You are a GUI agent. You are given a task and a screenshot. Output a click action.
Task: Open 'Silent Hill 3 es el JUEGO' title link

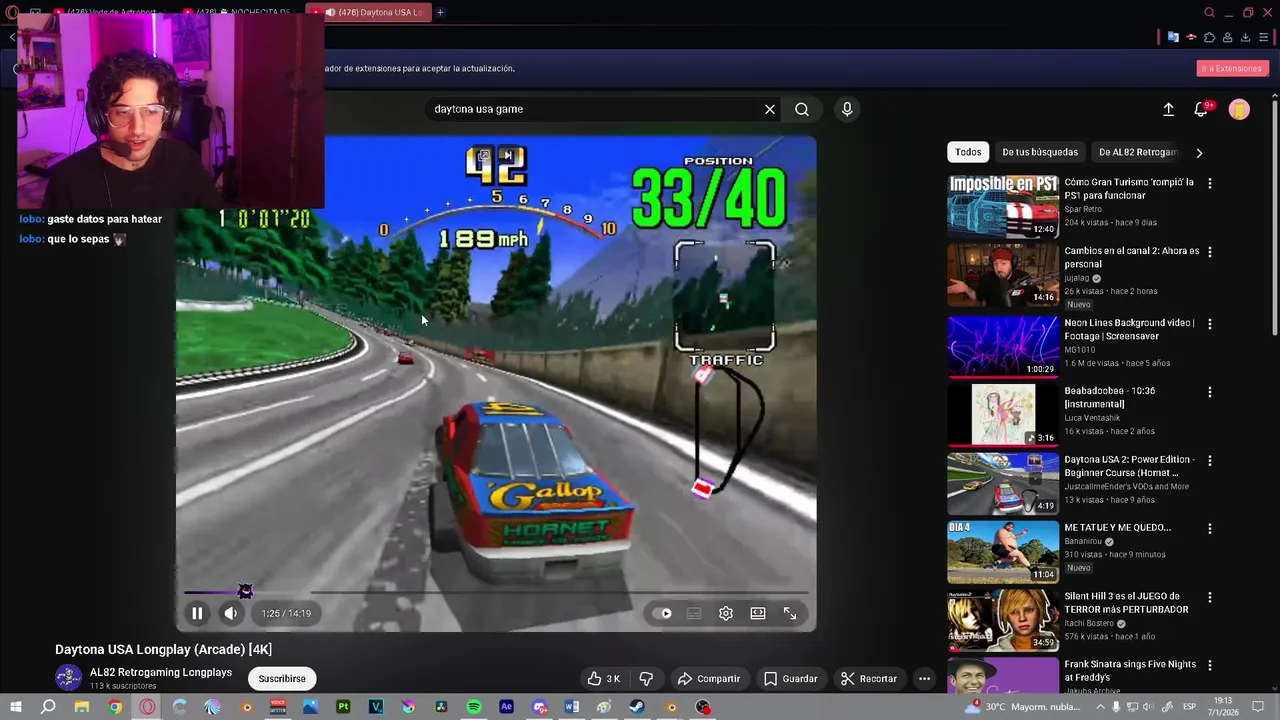click(1126, 603)
